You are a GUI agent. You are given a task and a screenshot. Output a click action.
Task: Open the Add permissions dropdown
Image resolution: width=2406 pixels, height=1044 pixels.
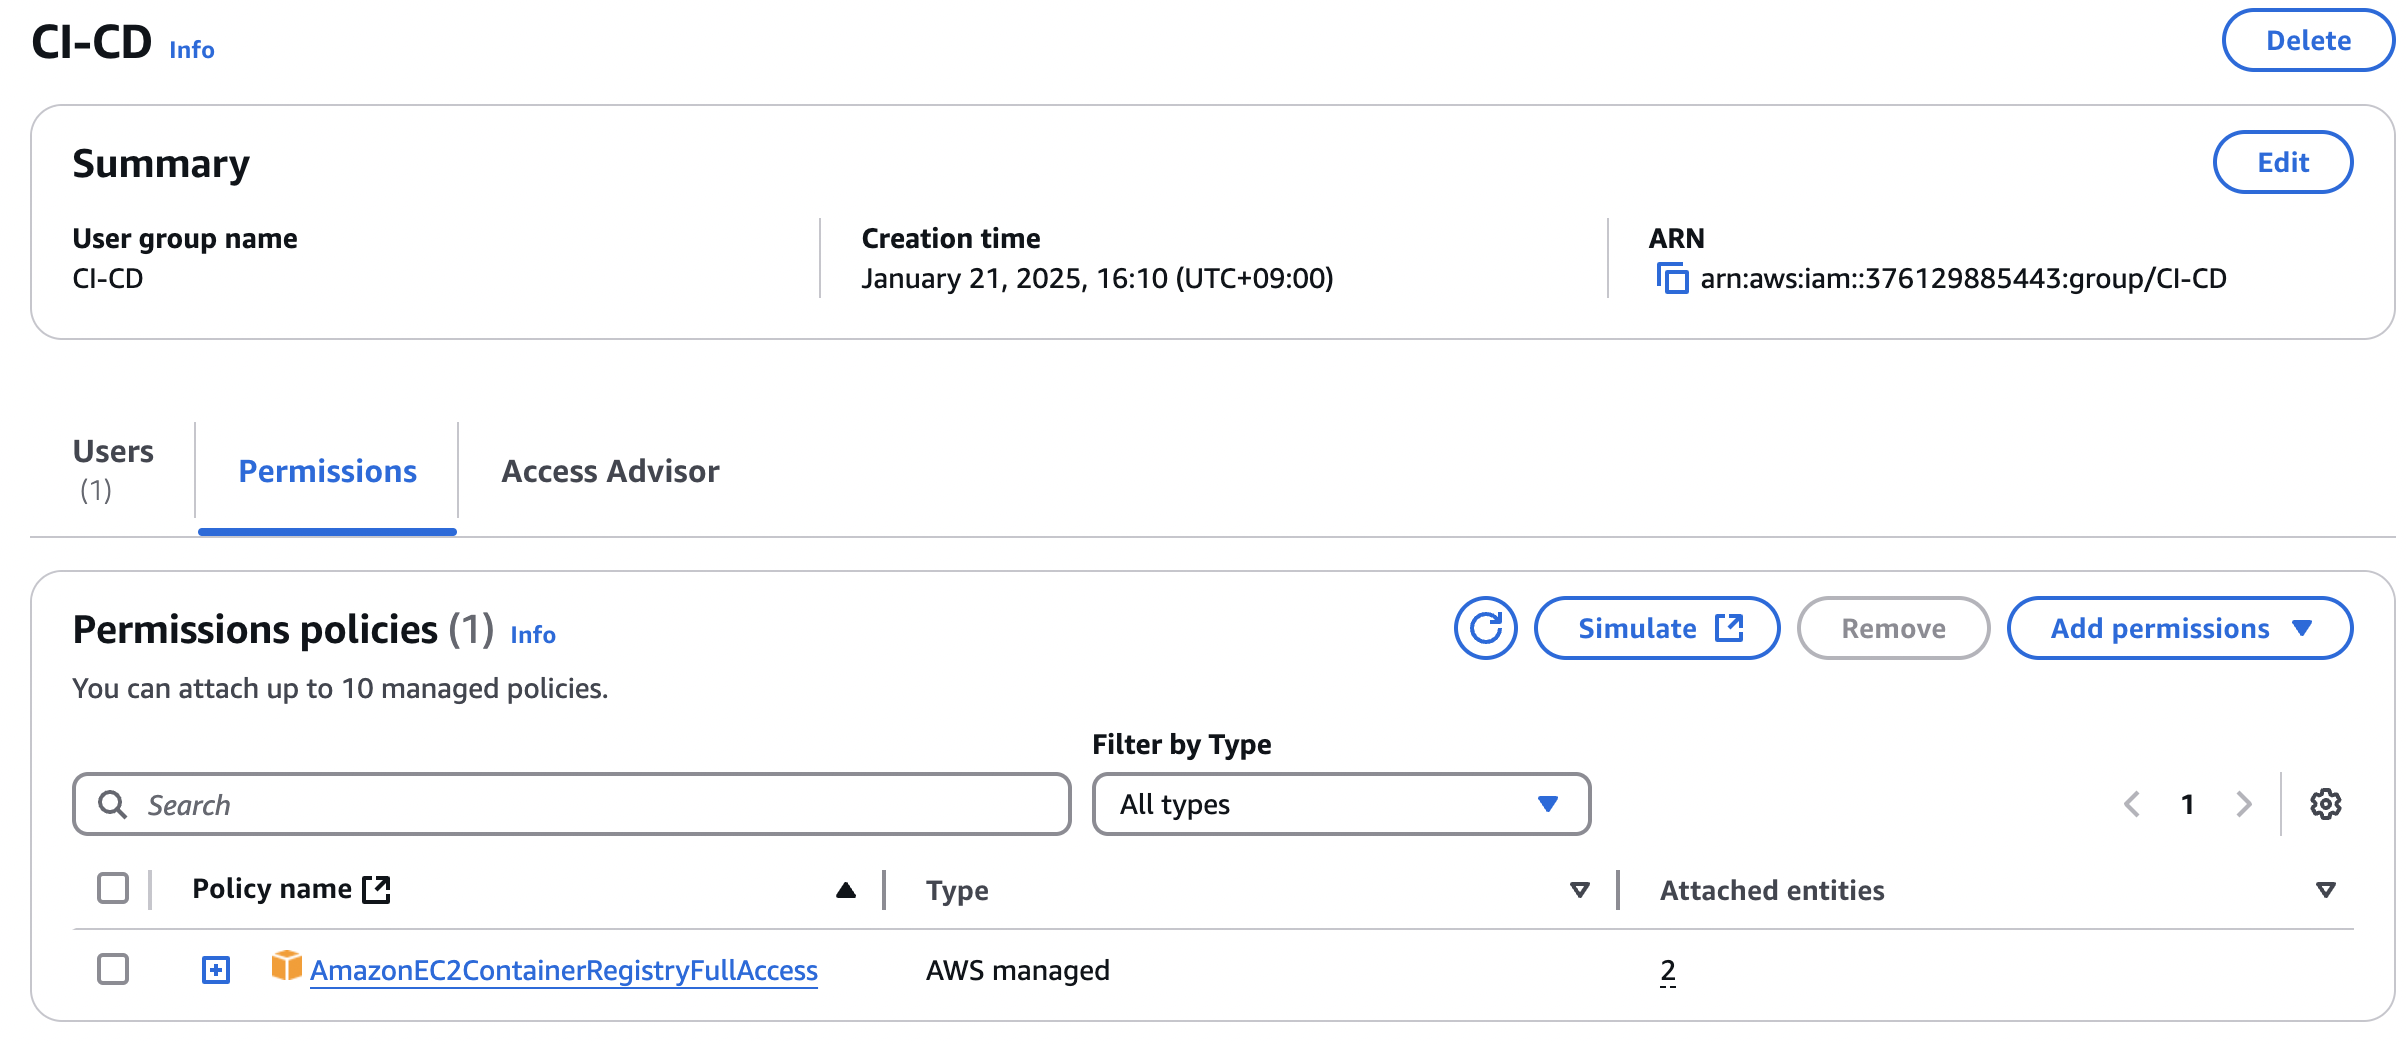coord(2179,628)
